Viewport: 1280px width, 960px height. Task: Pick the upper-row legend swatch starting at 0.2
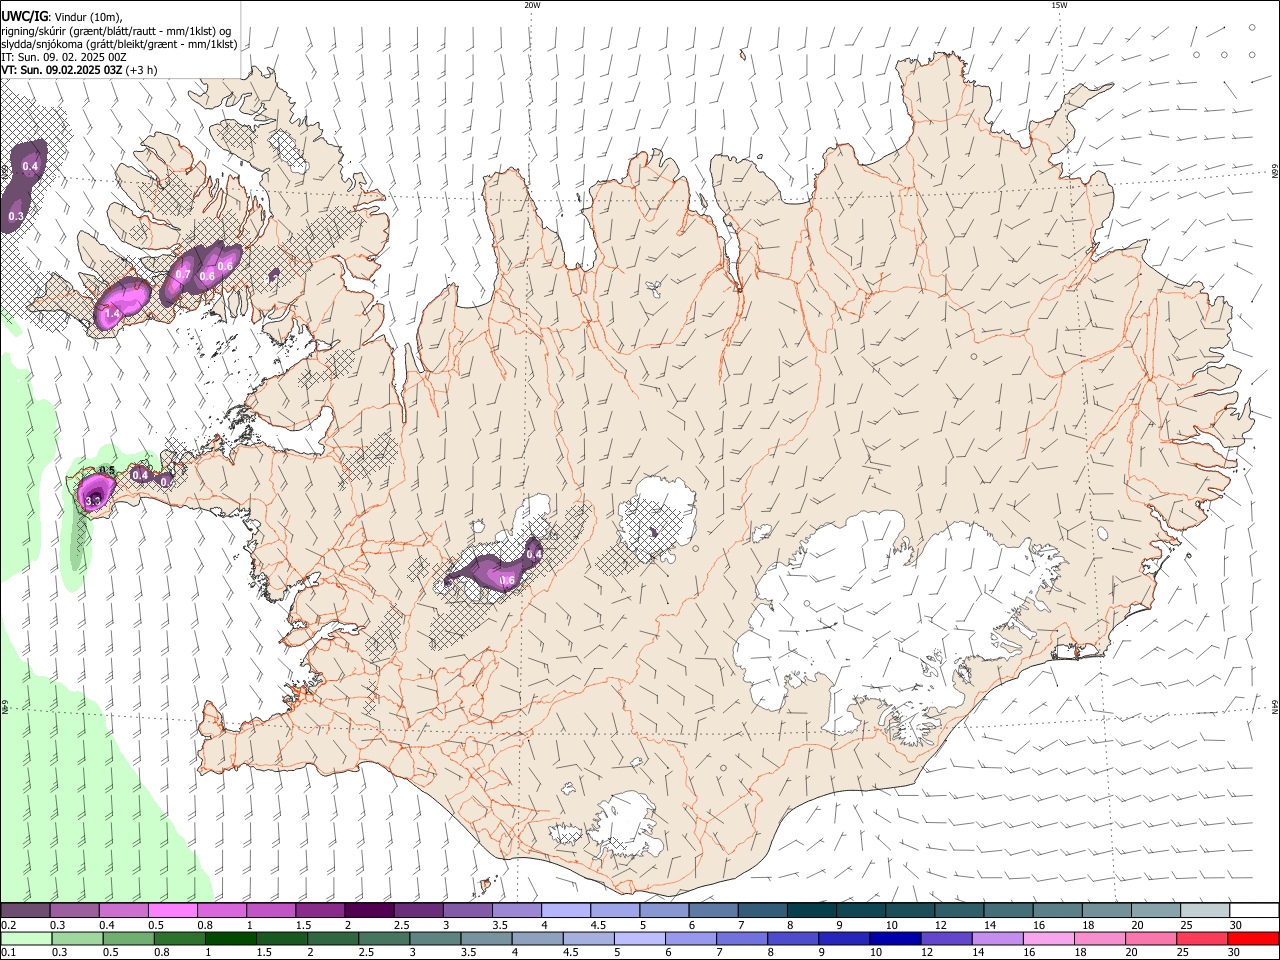coord(25,911)
